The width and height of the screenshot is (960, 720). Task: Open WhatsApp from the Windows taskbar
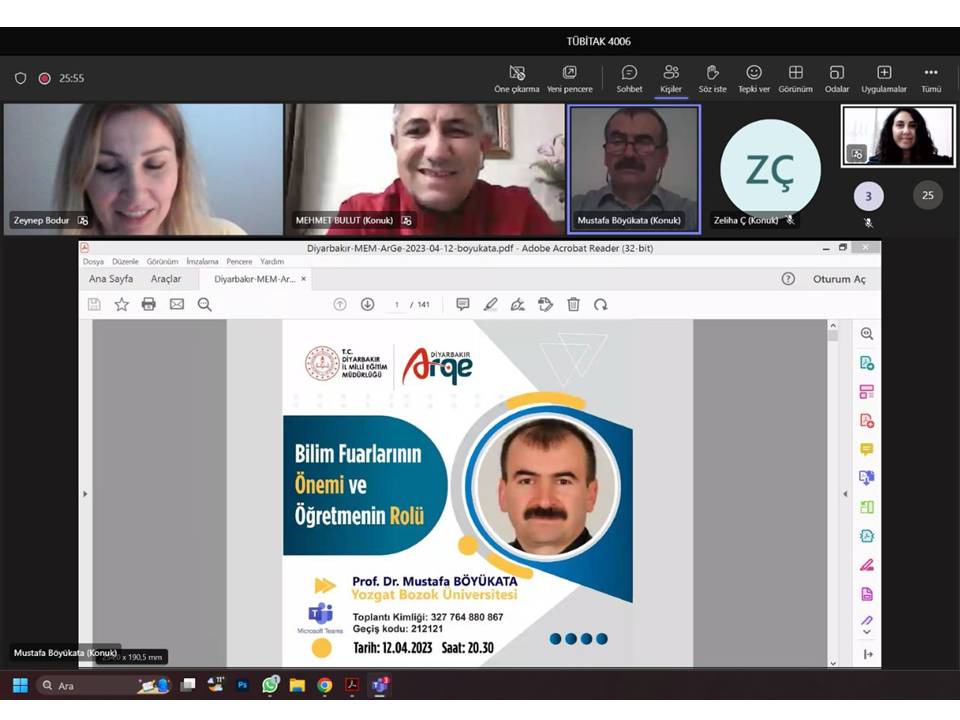point(270,685)
